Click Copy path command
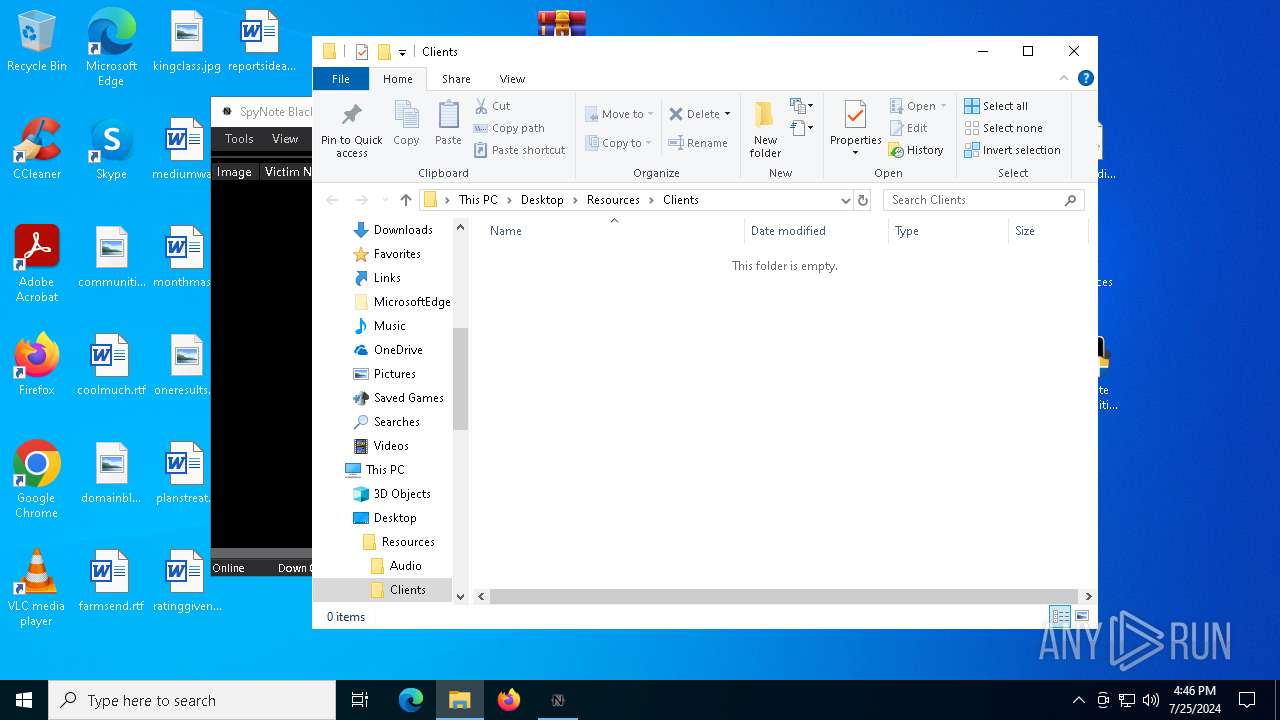The height and width of the screenshot is (720, 1280). 509,128
